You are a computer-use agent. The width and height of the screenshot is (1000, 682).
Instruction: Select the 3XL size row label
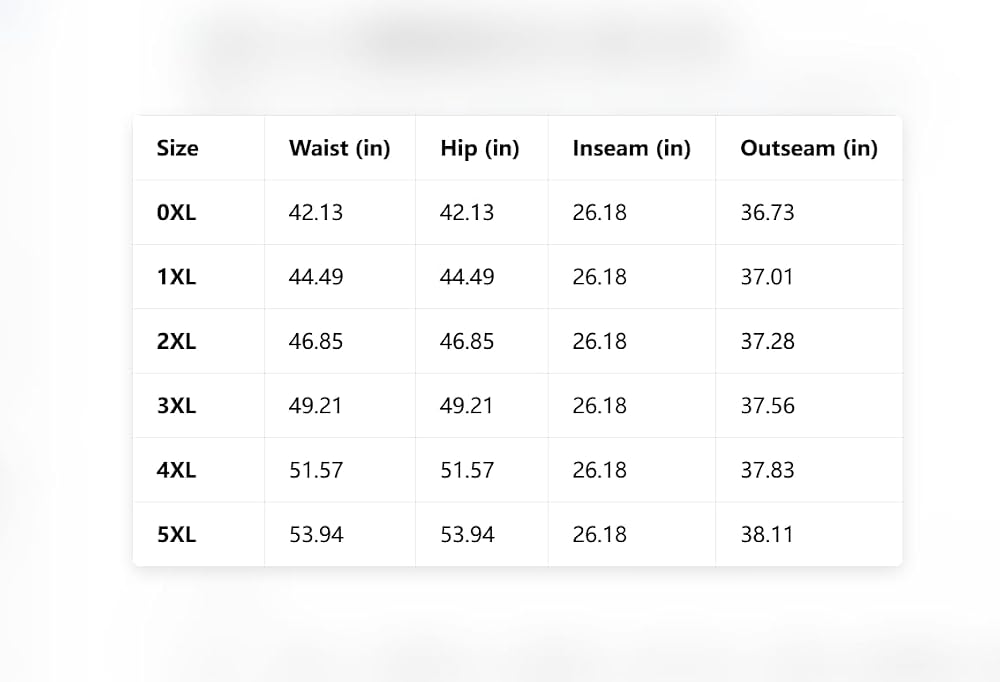(177, 406)
